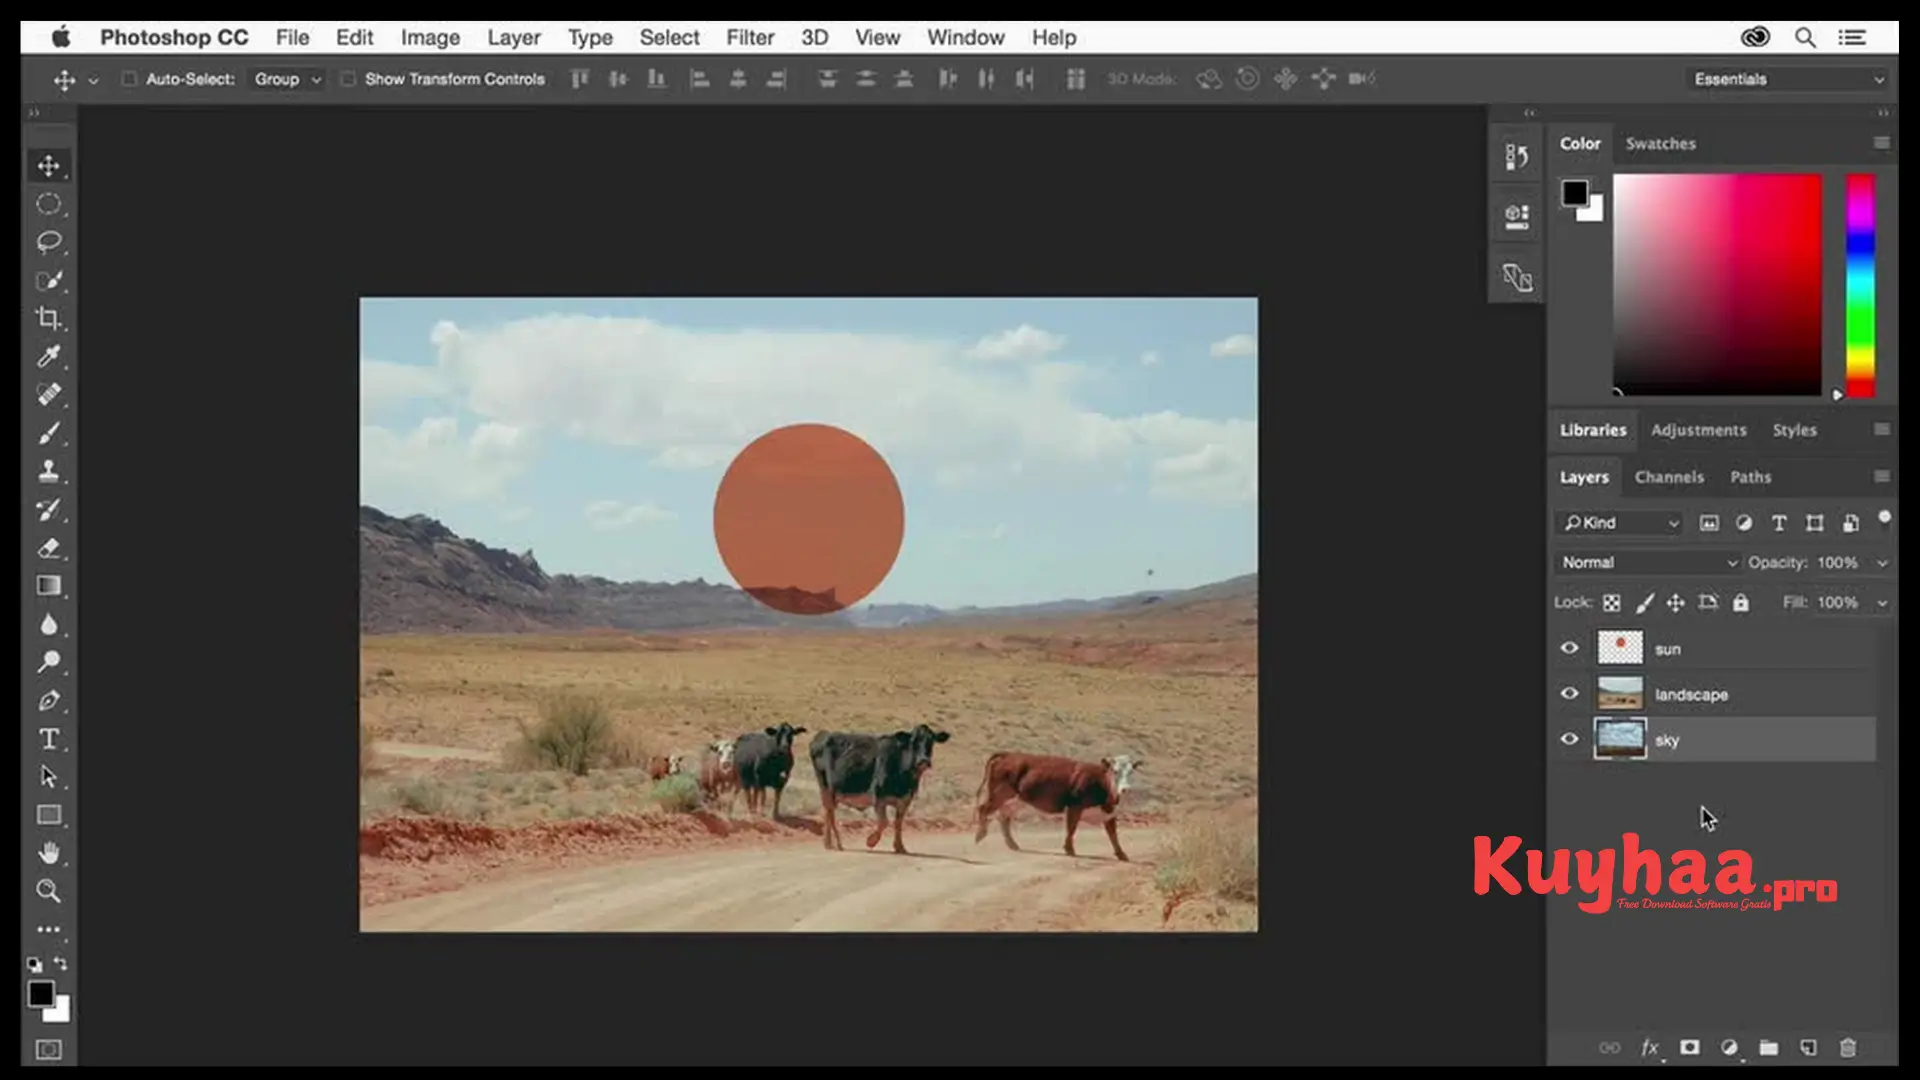Open the extra tools ellipsis menu

(48, 929)
